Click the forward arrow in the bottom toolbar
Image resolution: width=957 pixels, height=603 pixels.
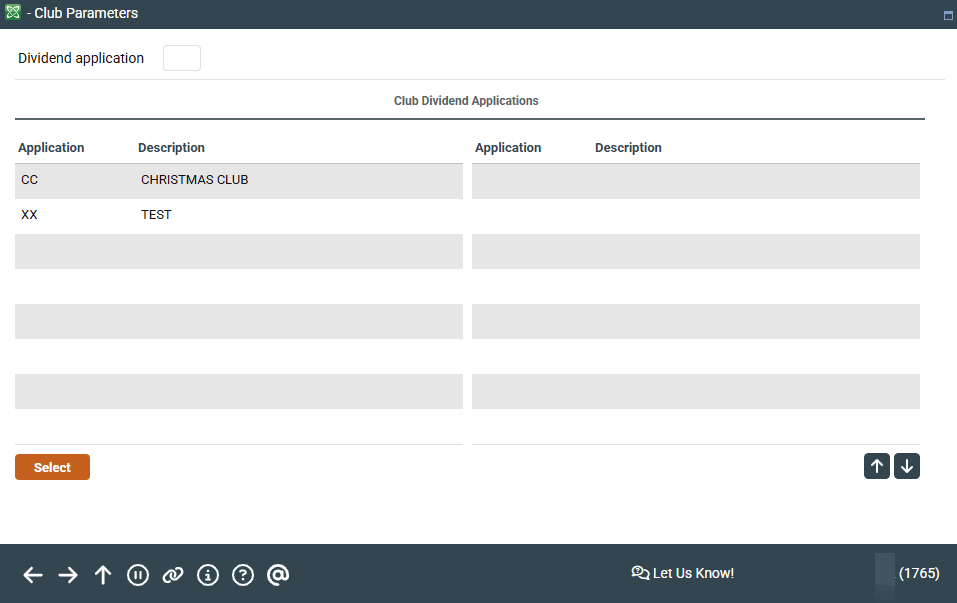click(x=68, y=574)
